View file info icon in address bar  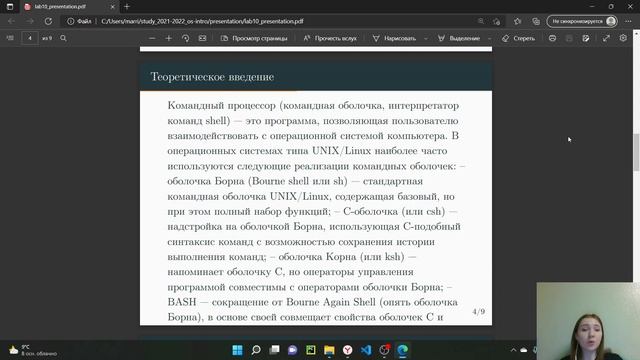point(71,21)
